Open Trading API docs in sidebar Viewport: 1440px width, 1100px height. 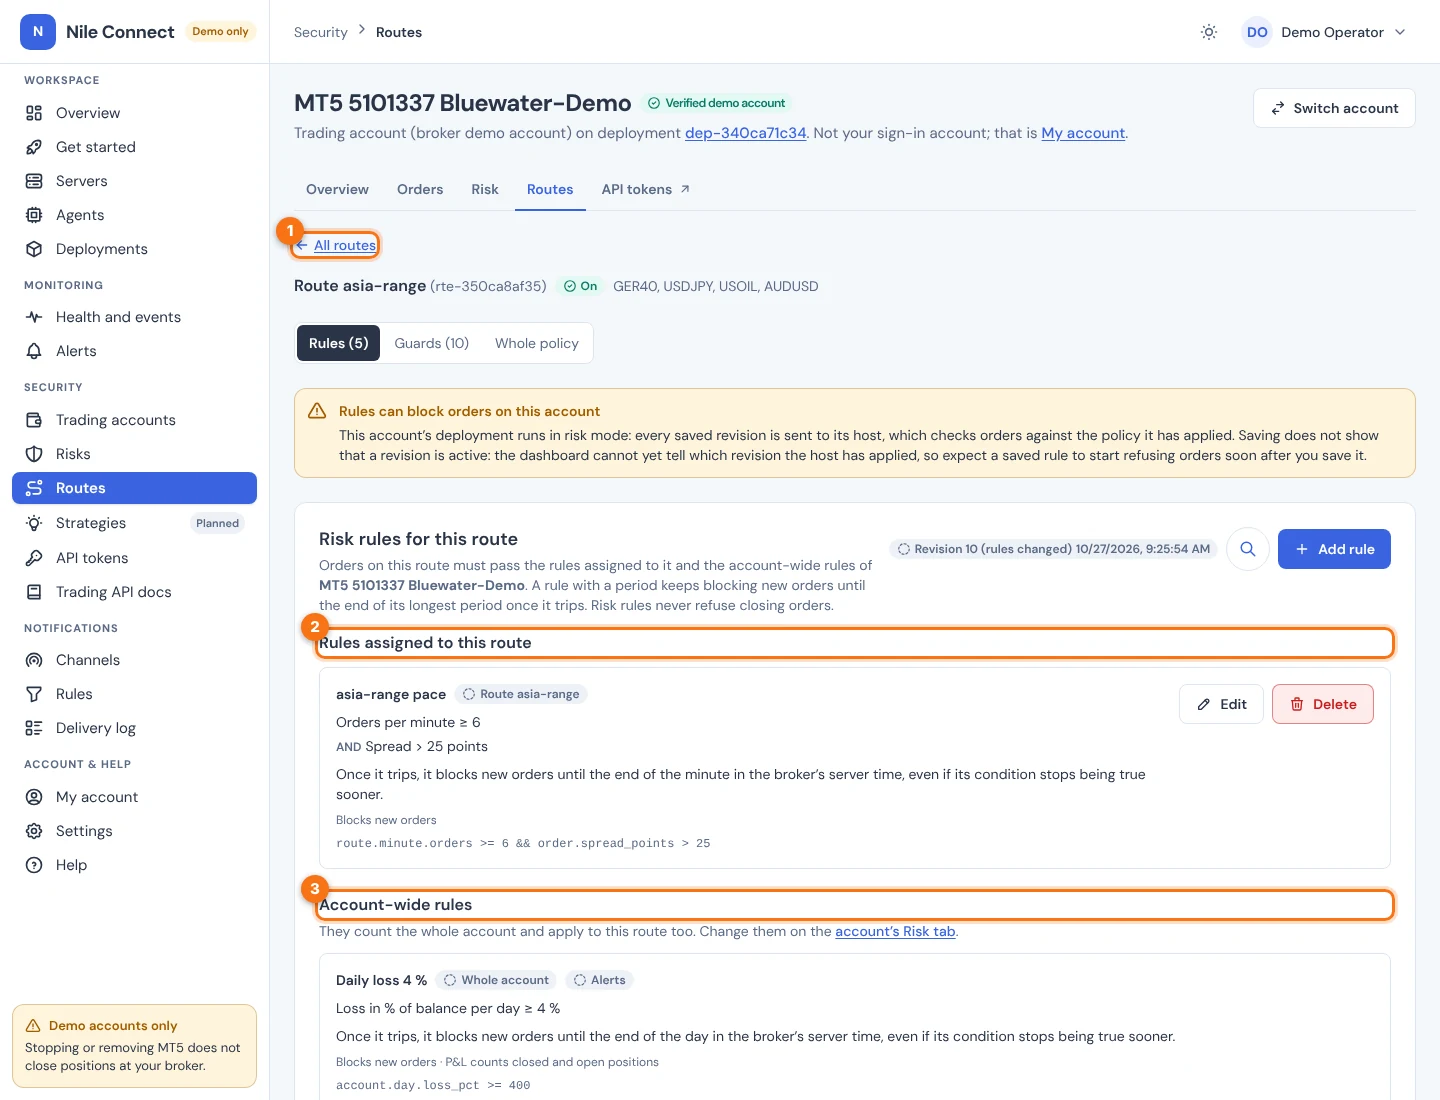[134, 592]
